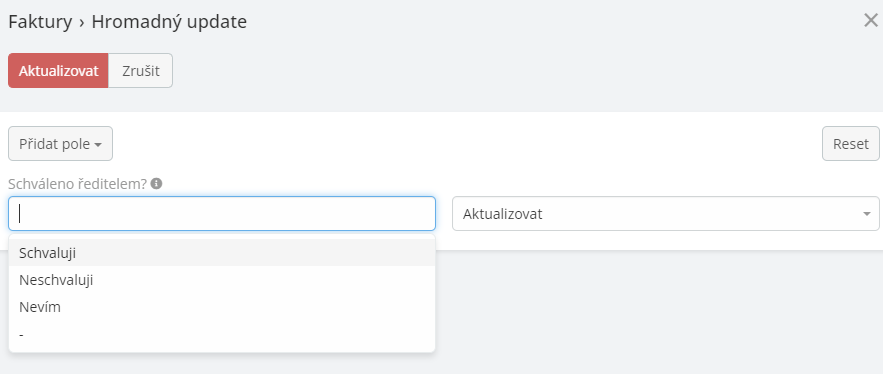Click empty header space right of Zrušit

click(507, 71)
